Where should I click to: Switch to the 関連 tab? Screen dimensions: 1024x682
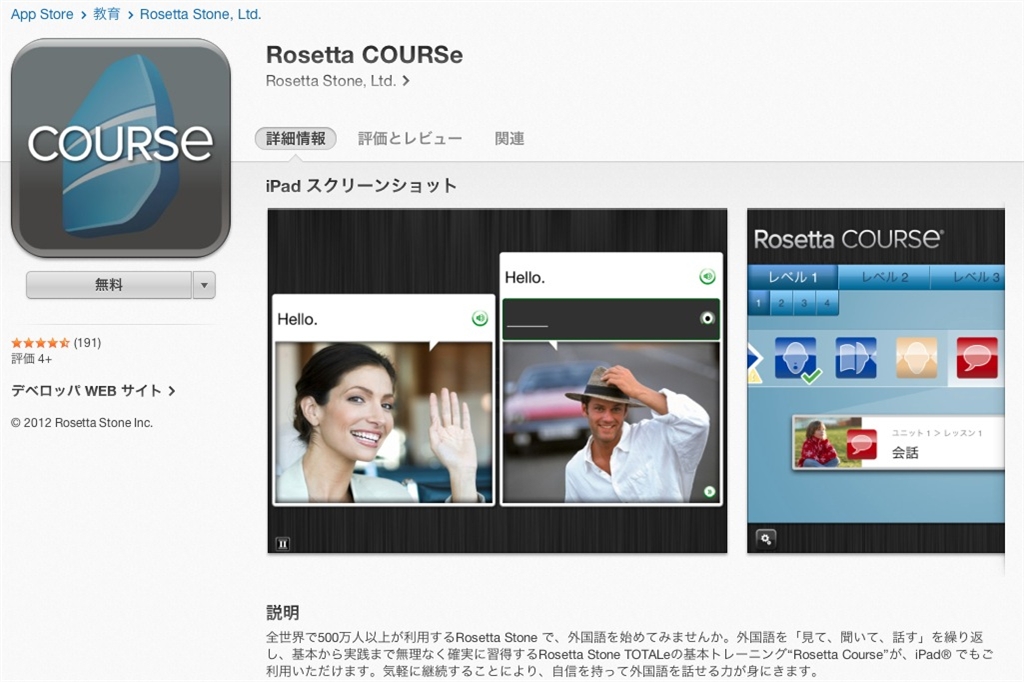[x=509, y=138]
